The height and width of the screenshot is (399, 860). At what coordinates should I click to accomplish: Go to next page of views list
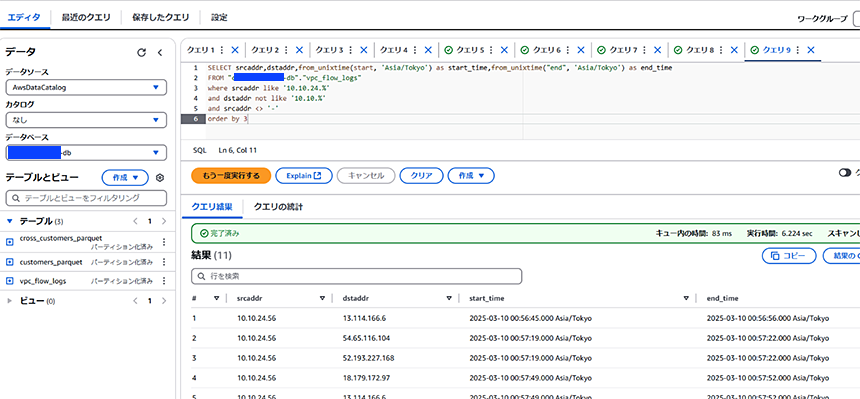(163, 301)
